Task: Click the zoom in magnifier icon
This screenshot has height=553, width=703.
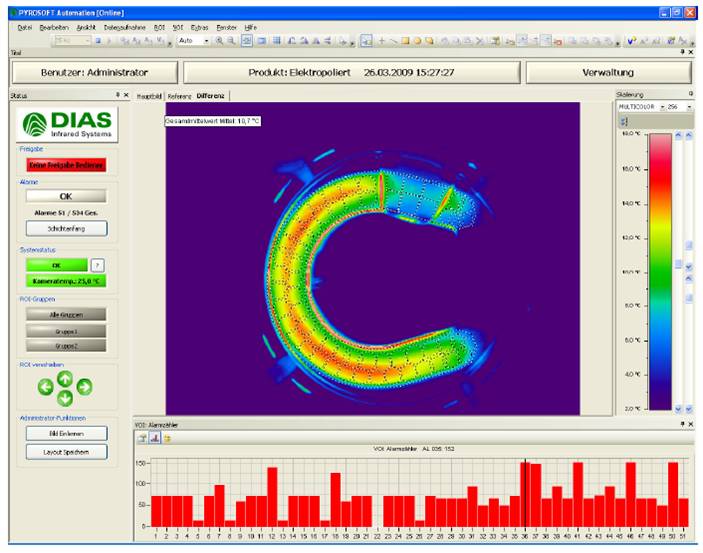Action: pyautogui.click(x=219, y=41)
